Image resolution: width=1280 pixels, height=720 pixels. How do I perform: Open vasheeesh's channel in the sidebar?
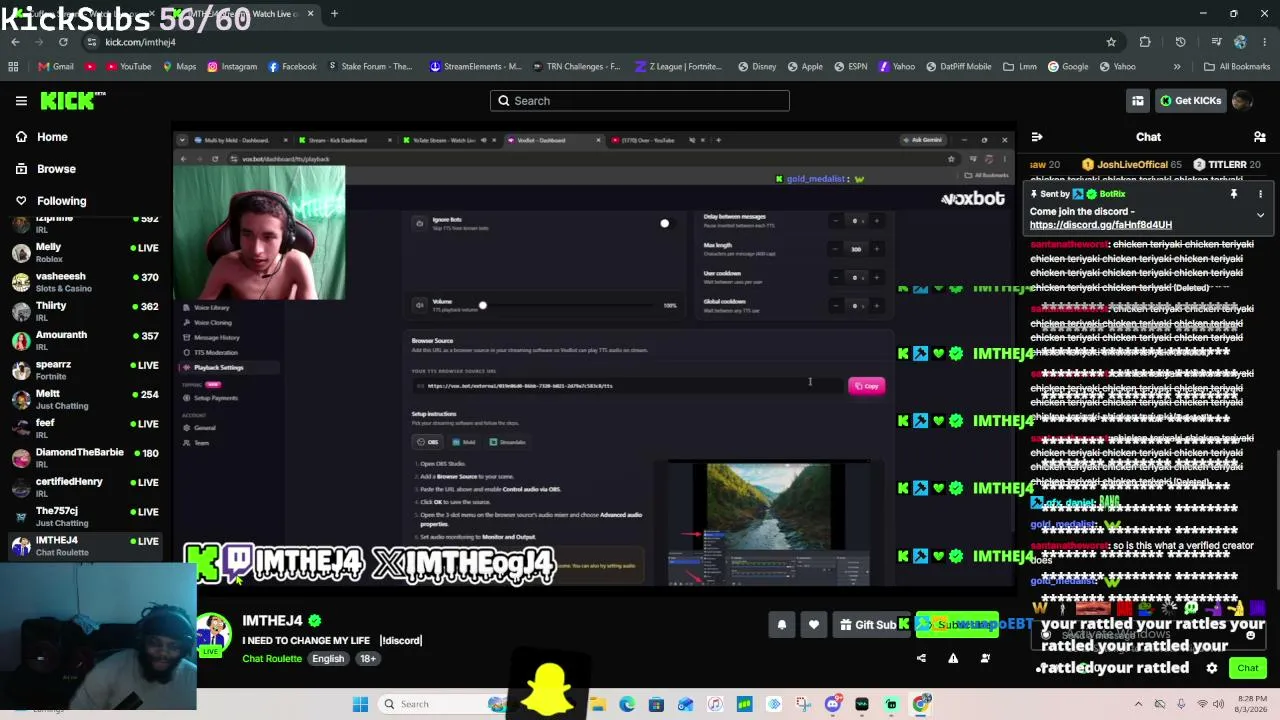[86, 282]
